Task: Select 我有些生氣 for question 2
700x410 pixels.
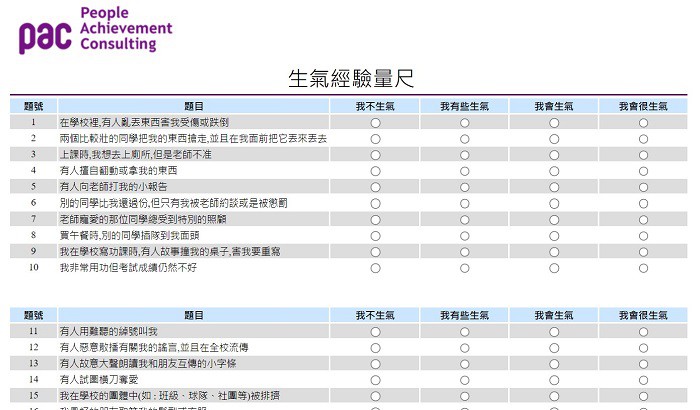Action: coord(464,138)
